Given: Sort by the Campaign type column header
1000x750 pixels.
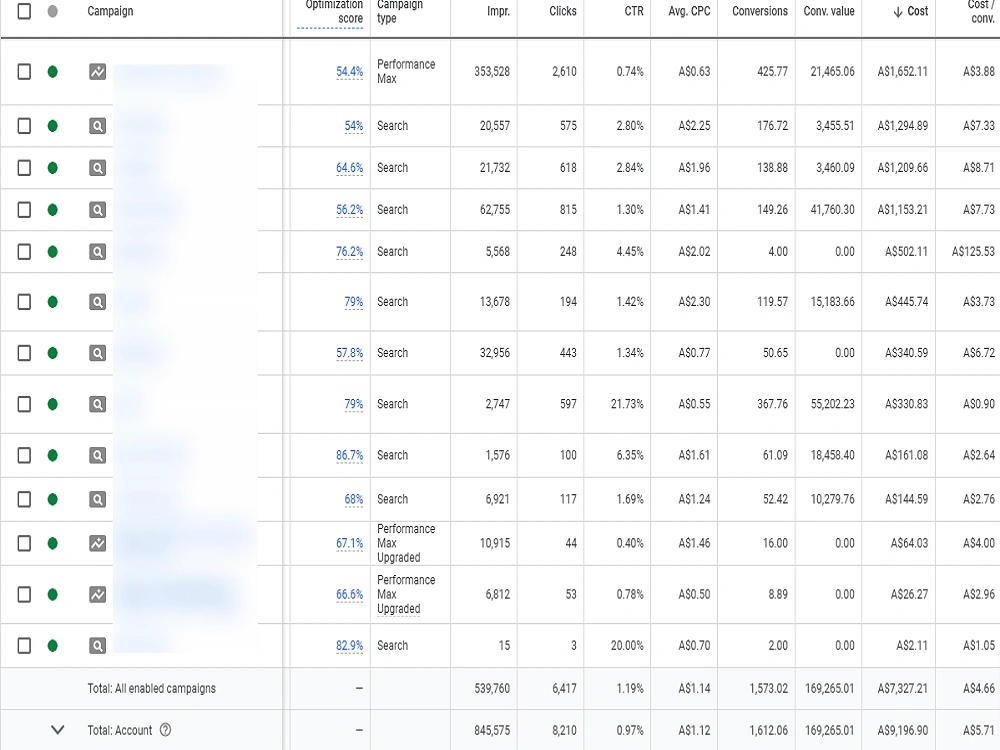Looking at the screenshot, I should [x=400, y=11].
